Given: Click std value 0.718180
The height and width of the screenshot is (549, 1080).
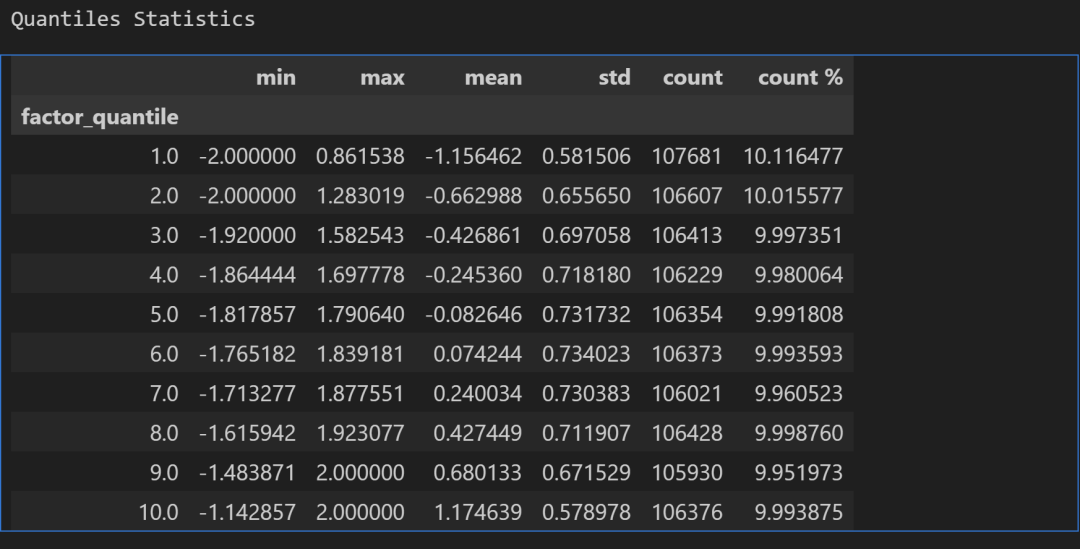Looking at the screenshot, I should (586, 275).
